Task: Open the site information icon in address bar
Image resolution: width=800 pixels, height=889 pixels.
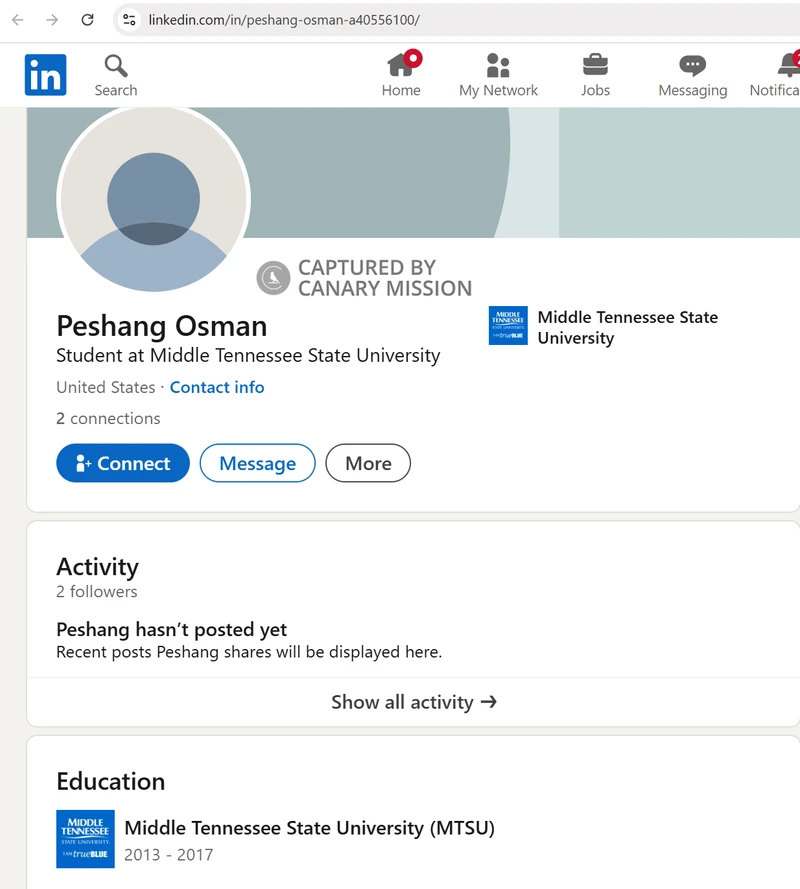Action: [x=129, y=20]
